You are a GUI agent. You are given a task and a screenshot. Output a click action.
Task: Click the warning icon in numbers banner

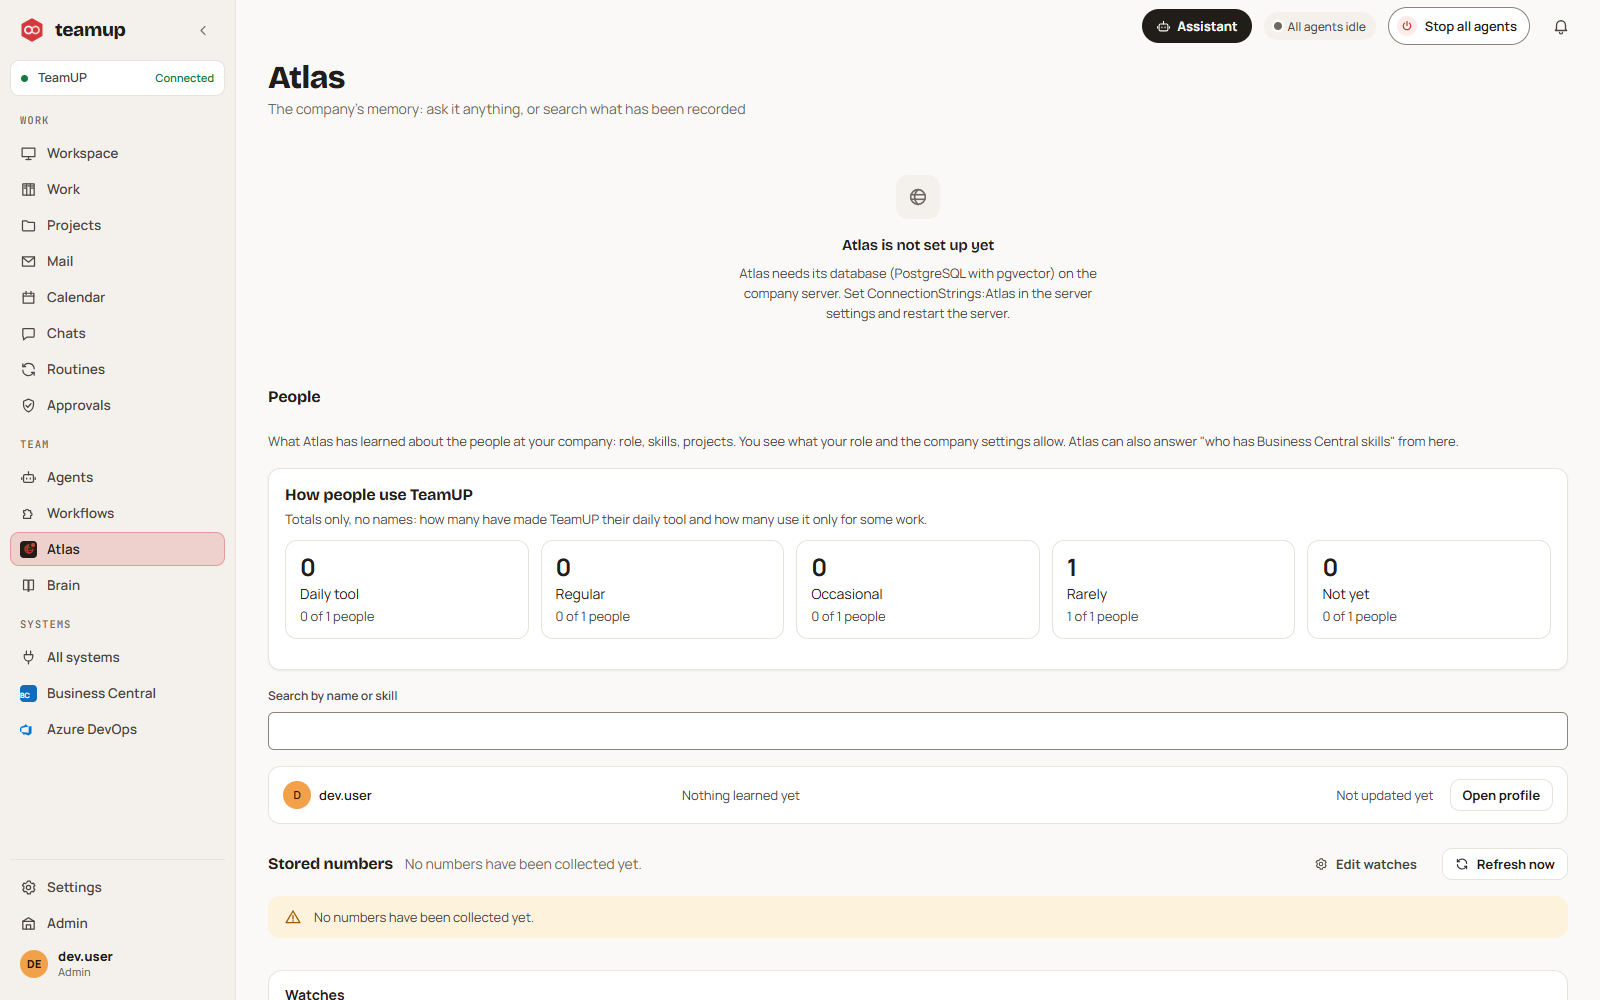click(293, 917)
